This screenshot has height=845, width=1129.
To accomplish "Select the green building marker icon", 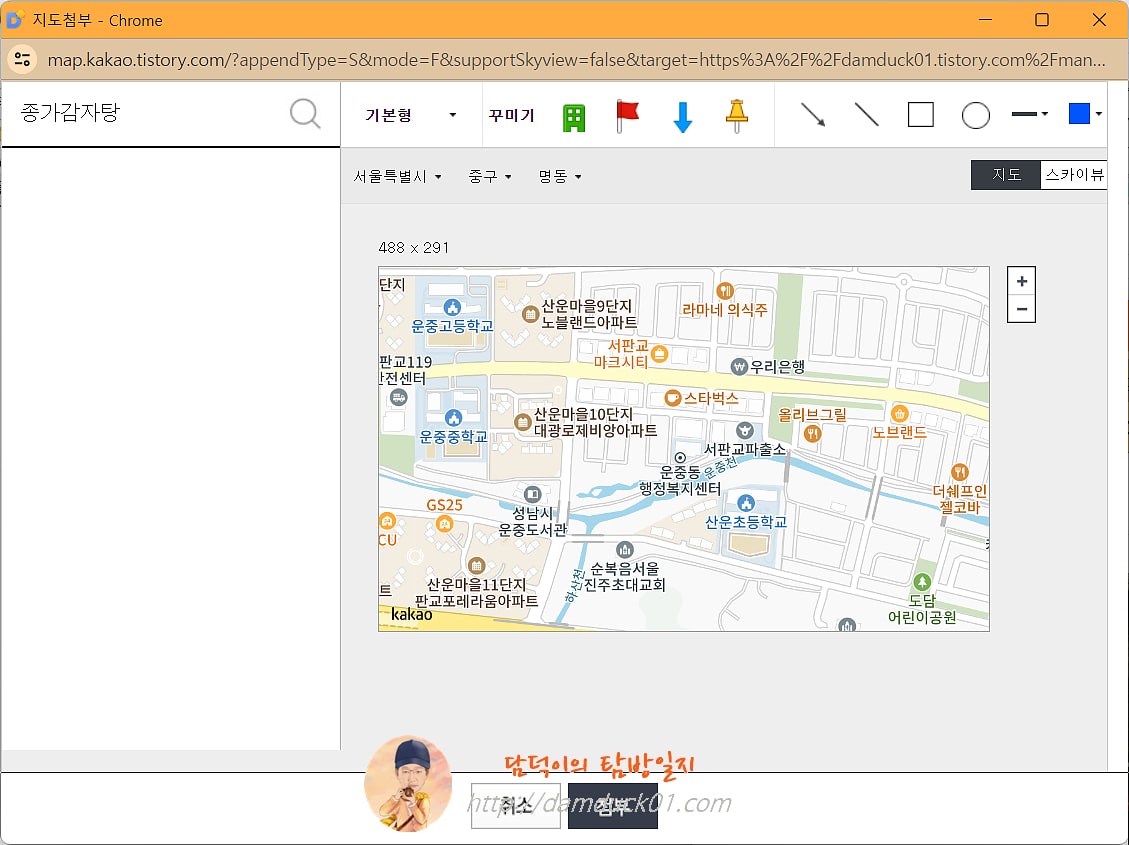I will pos(574,114).
